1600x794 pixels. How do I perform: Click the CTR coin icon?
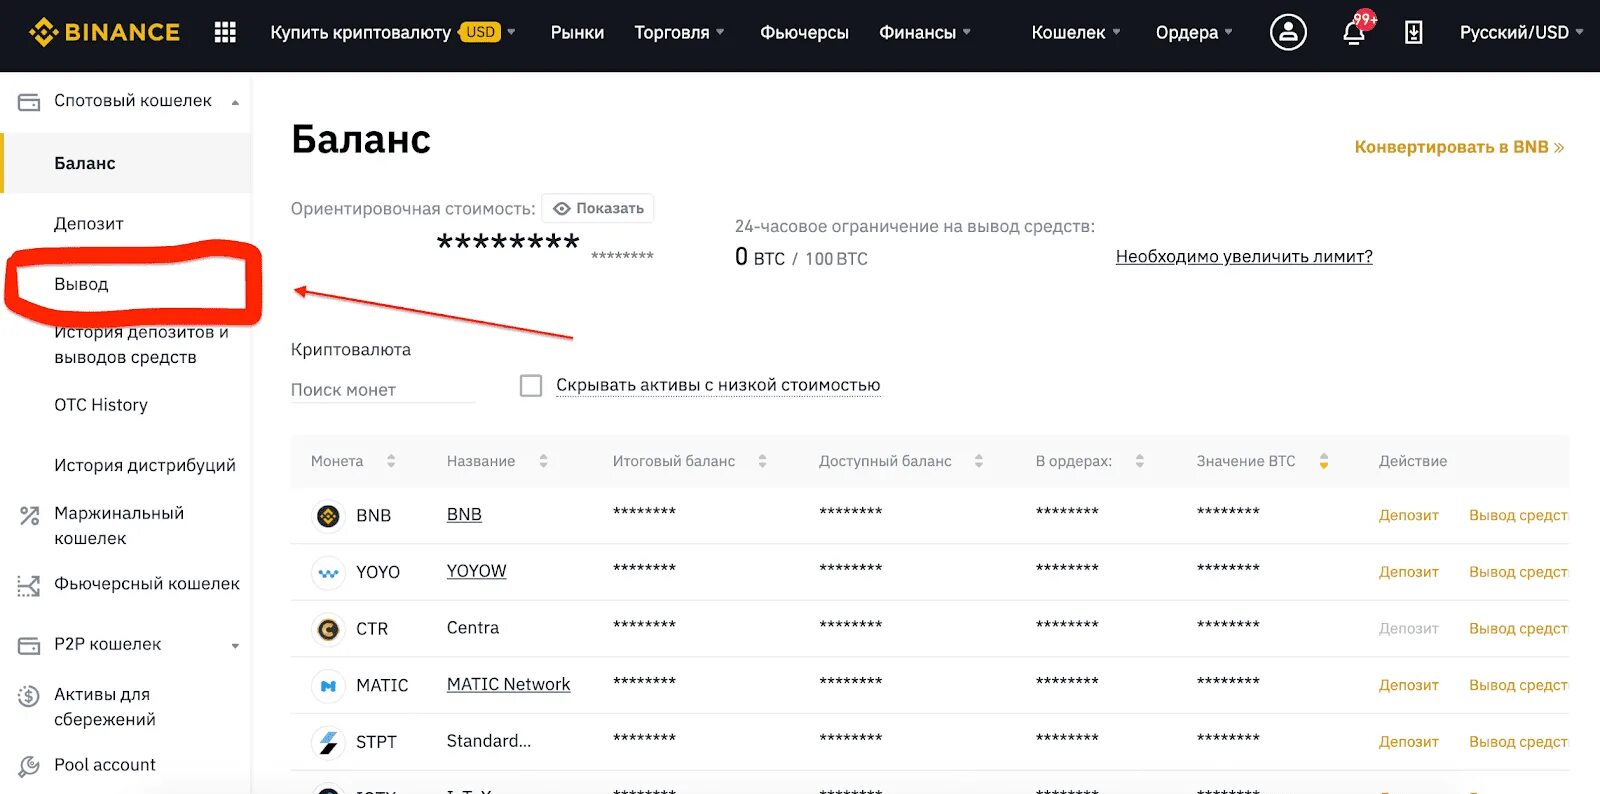pos(328,629)
